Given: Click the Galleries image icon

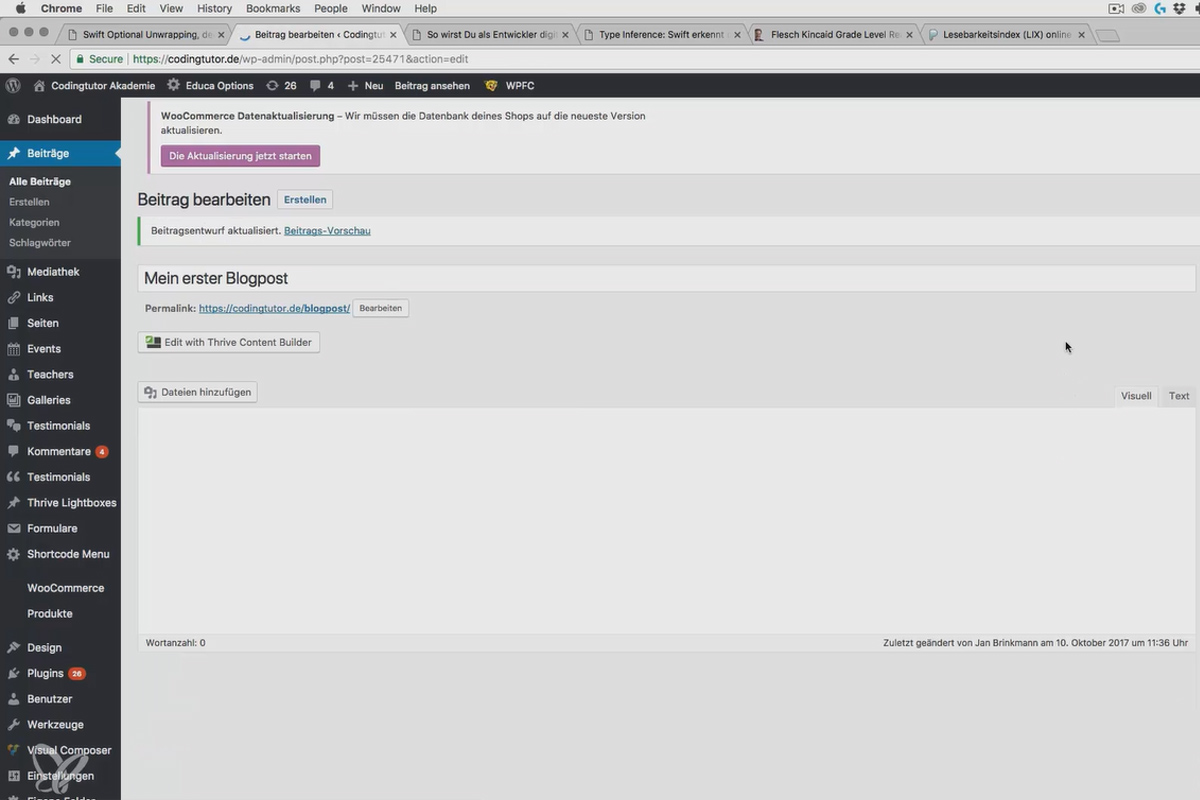Looking at the screenshot, I should pos(14,400).
